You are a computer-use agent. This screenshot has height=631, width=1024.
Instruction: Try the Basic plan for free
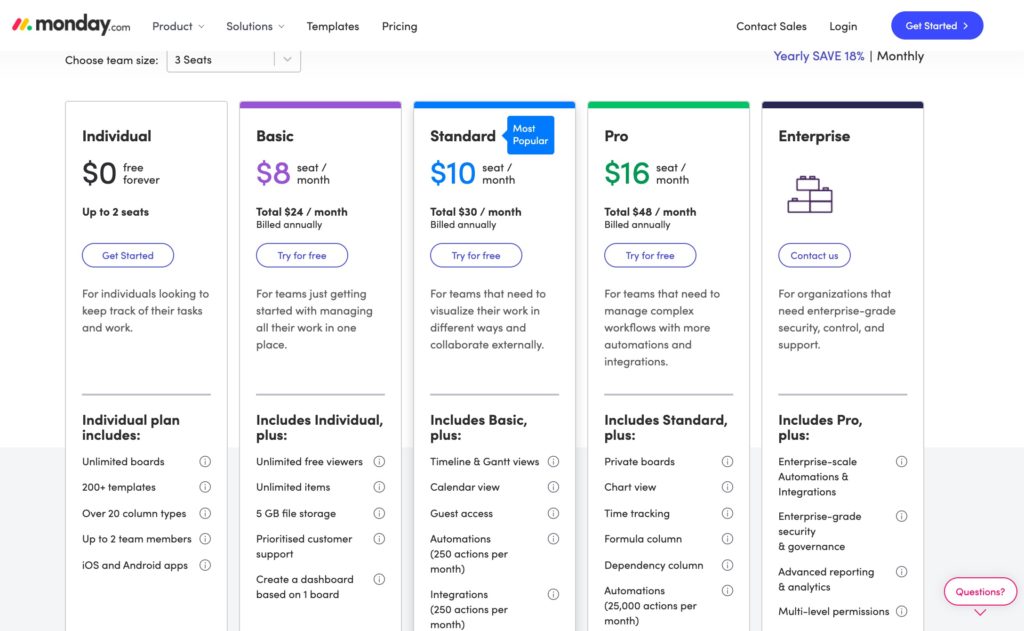302,255
